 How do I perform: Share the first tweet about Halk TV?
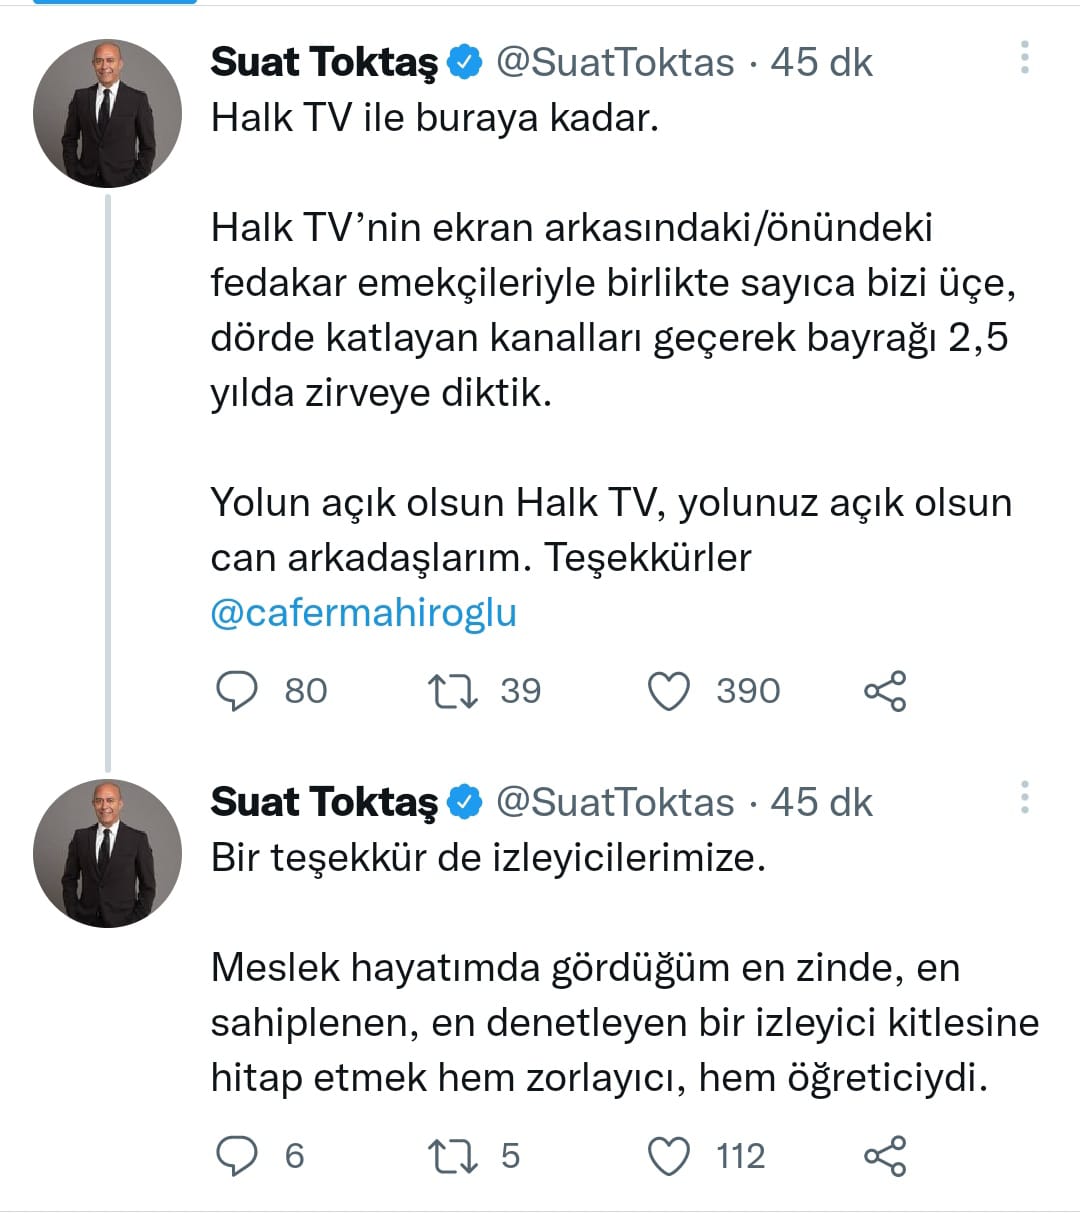pyautogui.click(x=885, y=691)
